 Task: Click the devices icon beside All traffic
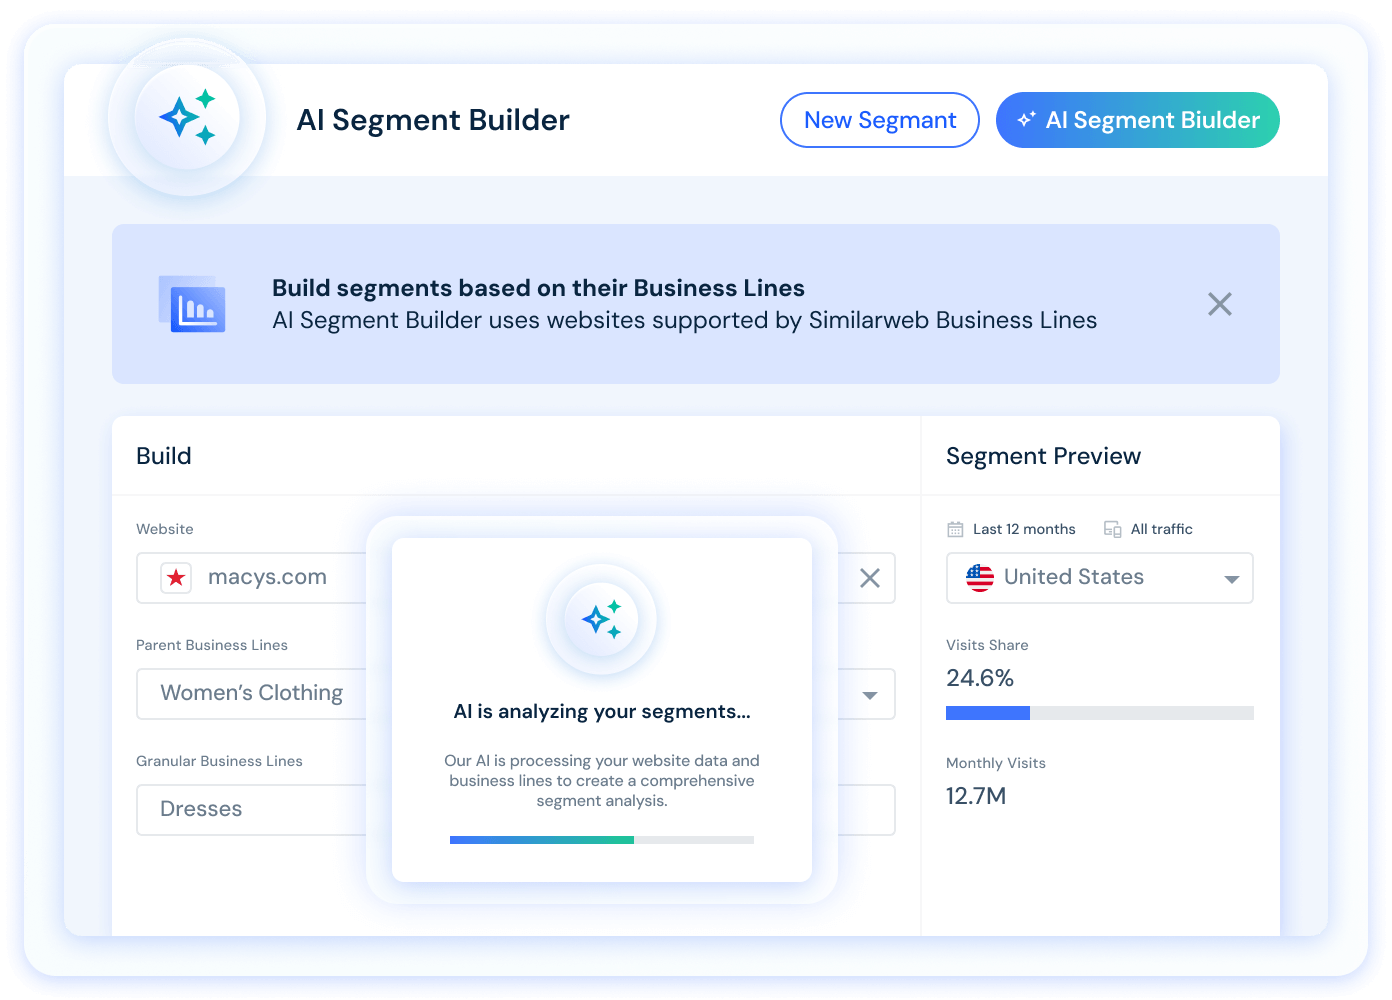[1112, 529]
